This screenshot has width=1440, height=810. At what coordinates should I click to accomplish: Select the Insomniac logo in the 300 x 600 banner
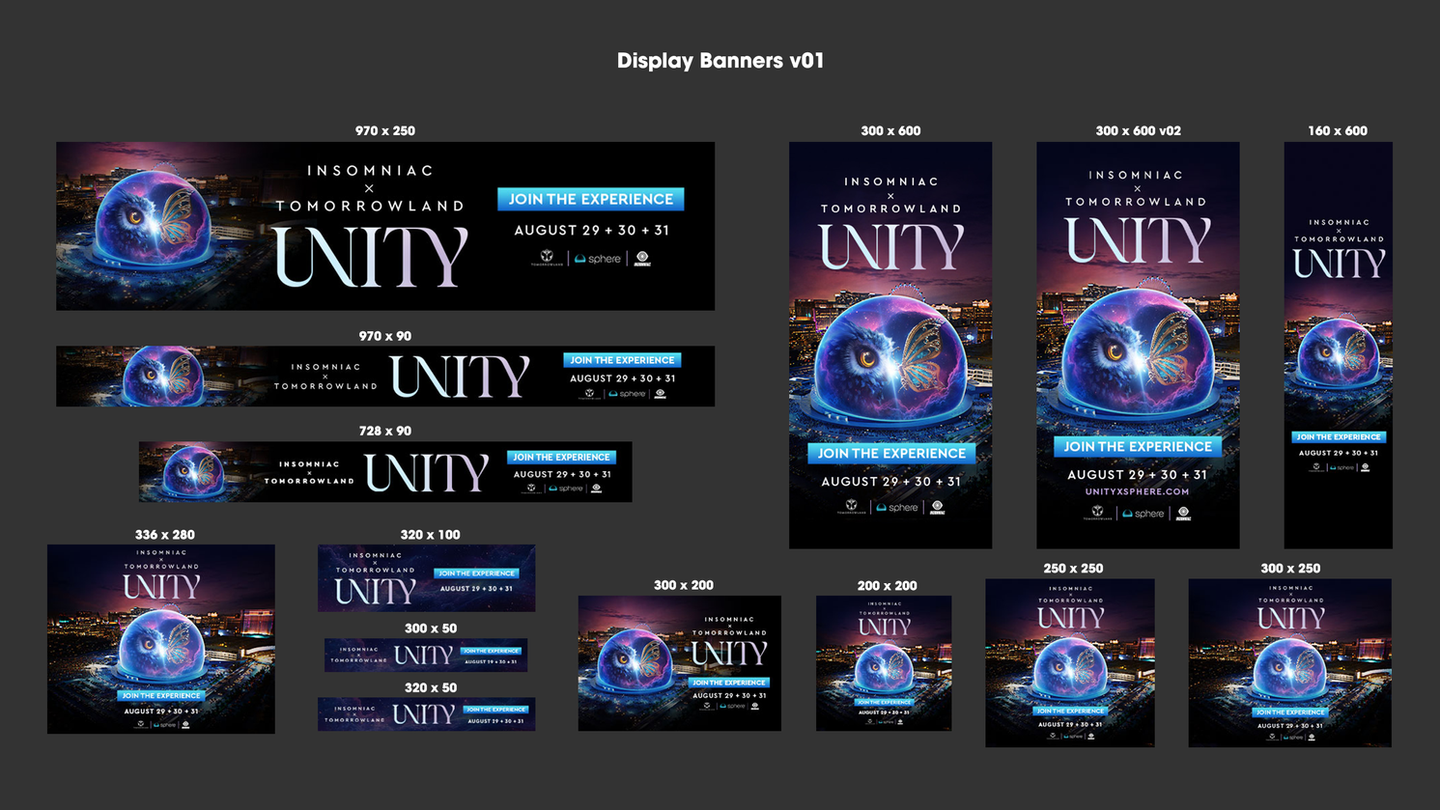click(x=937, y=508)
